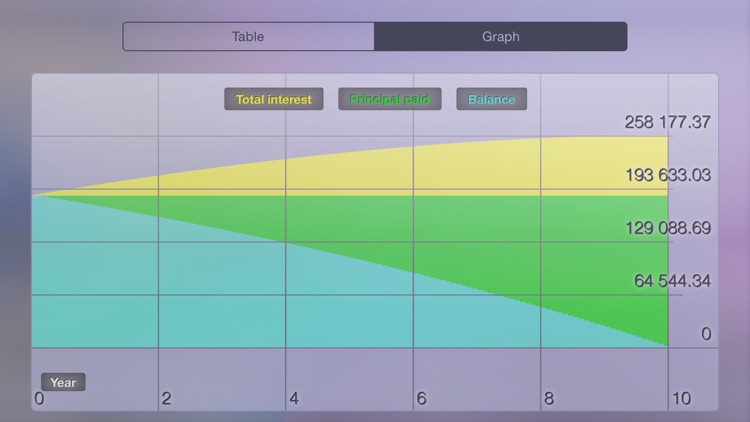
Task: Click year 4 on the horizontal axis
Action: pyautogui.click(x=294, y=399)
